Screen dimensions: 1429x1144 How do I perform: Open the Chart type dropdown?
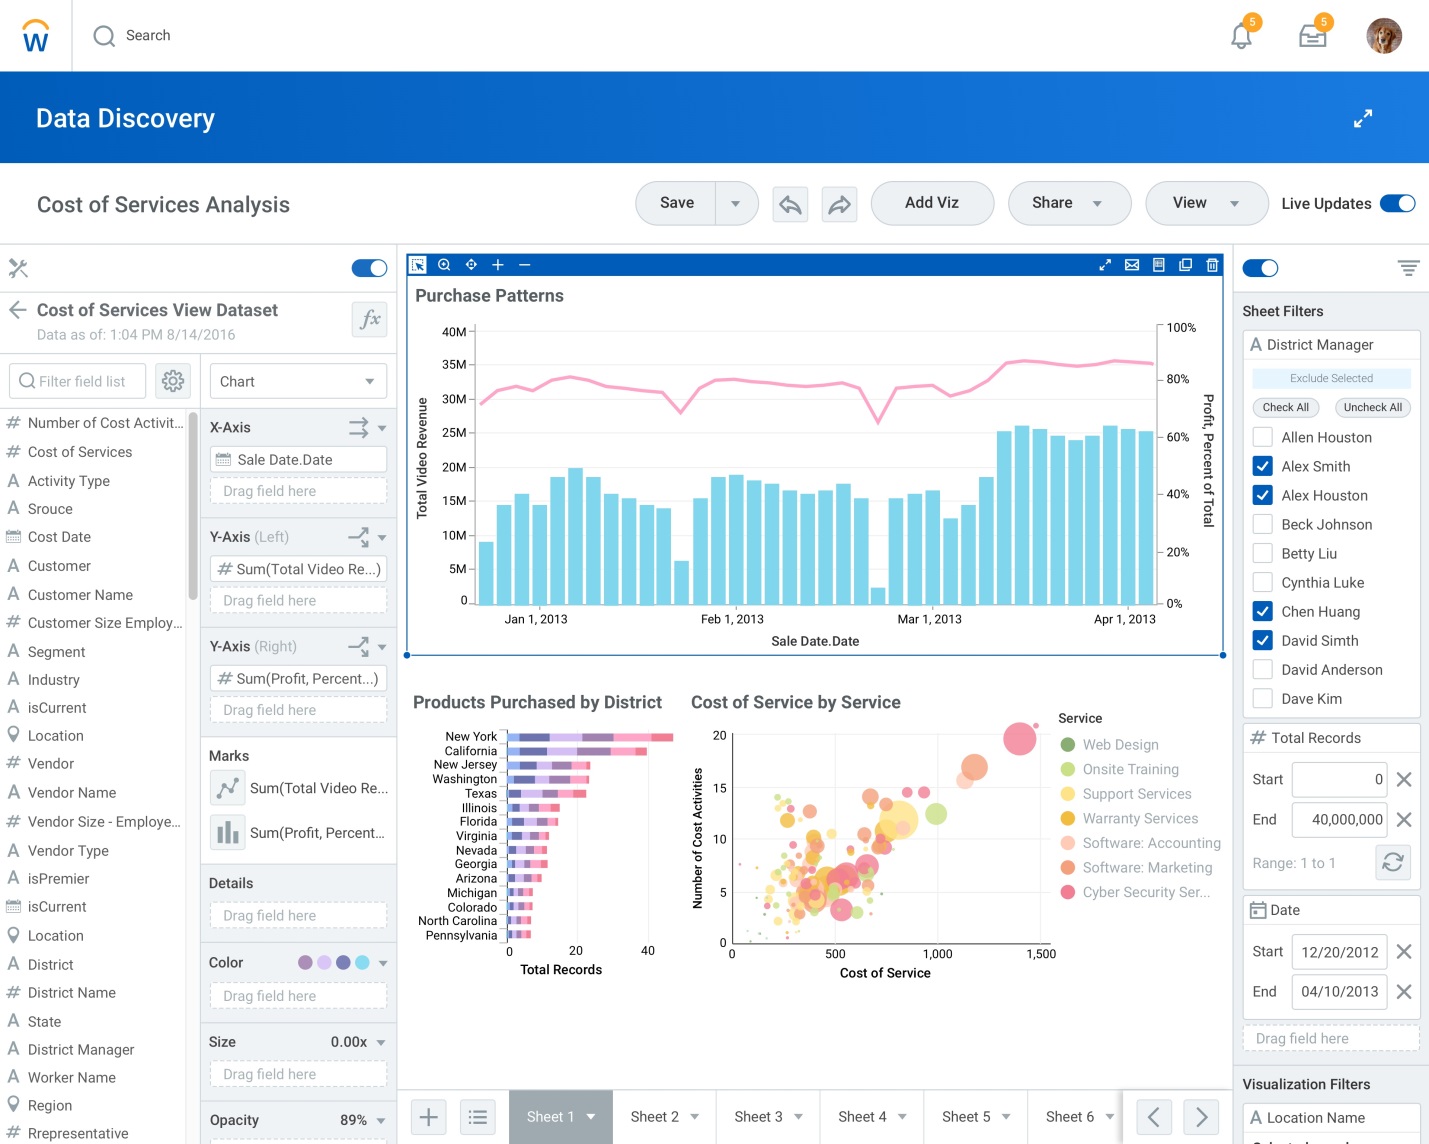coord(297,381)
